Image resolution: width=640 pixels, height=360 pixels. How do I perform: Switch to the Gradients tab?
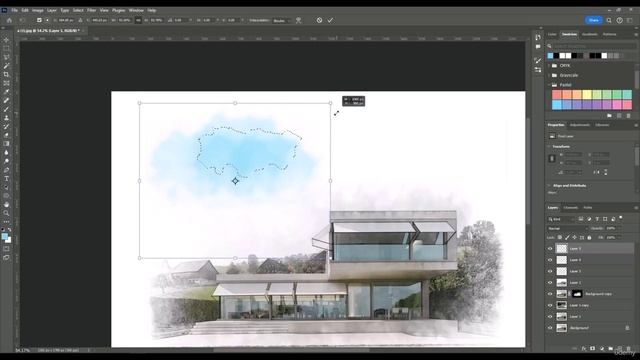(590, 34)
